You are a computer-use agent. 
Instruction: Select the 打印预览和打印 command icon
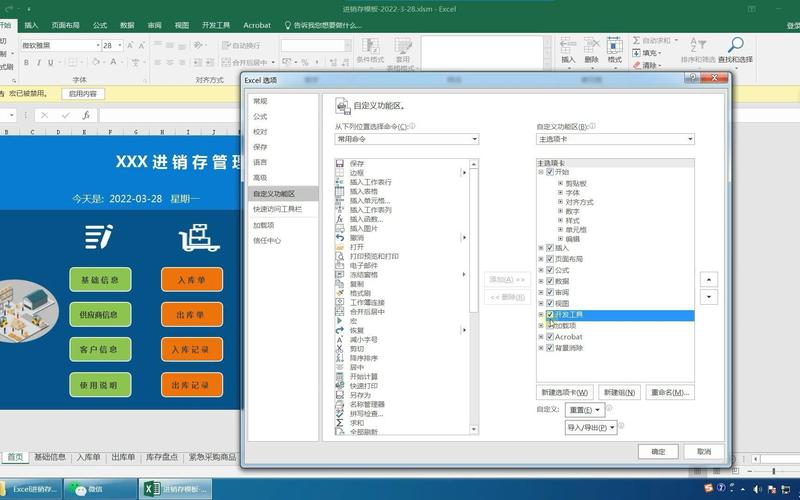pos(339,256)
